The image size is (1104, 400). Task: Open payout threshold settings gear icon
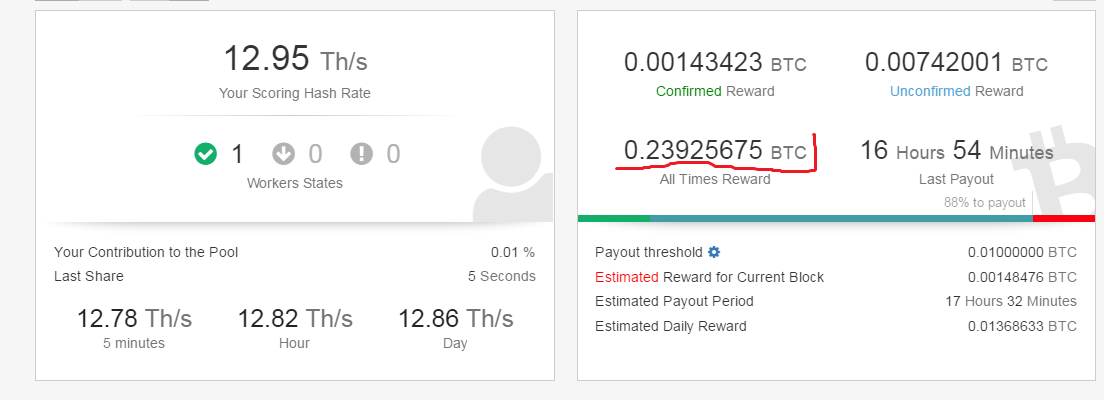[x=714, y=252]
